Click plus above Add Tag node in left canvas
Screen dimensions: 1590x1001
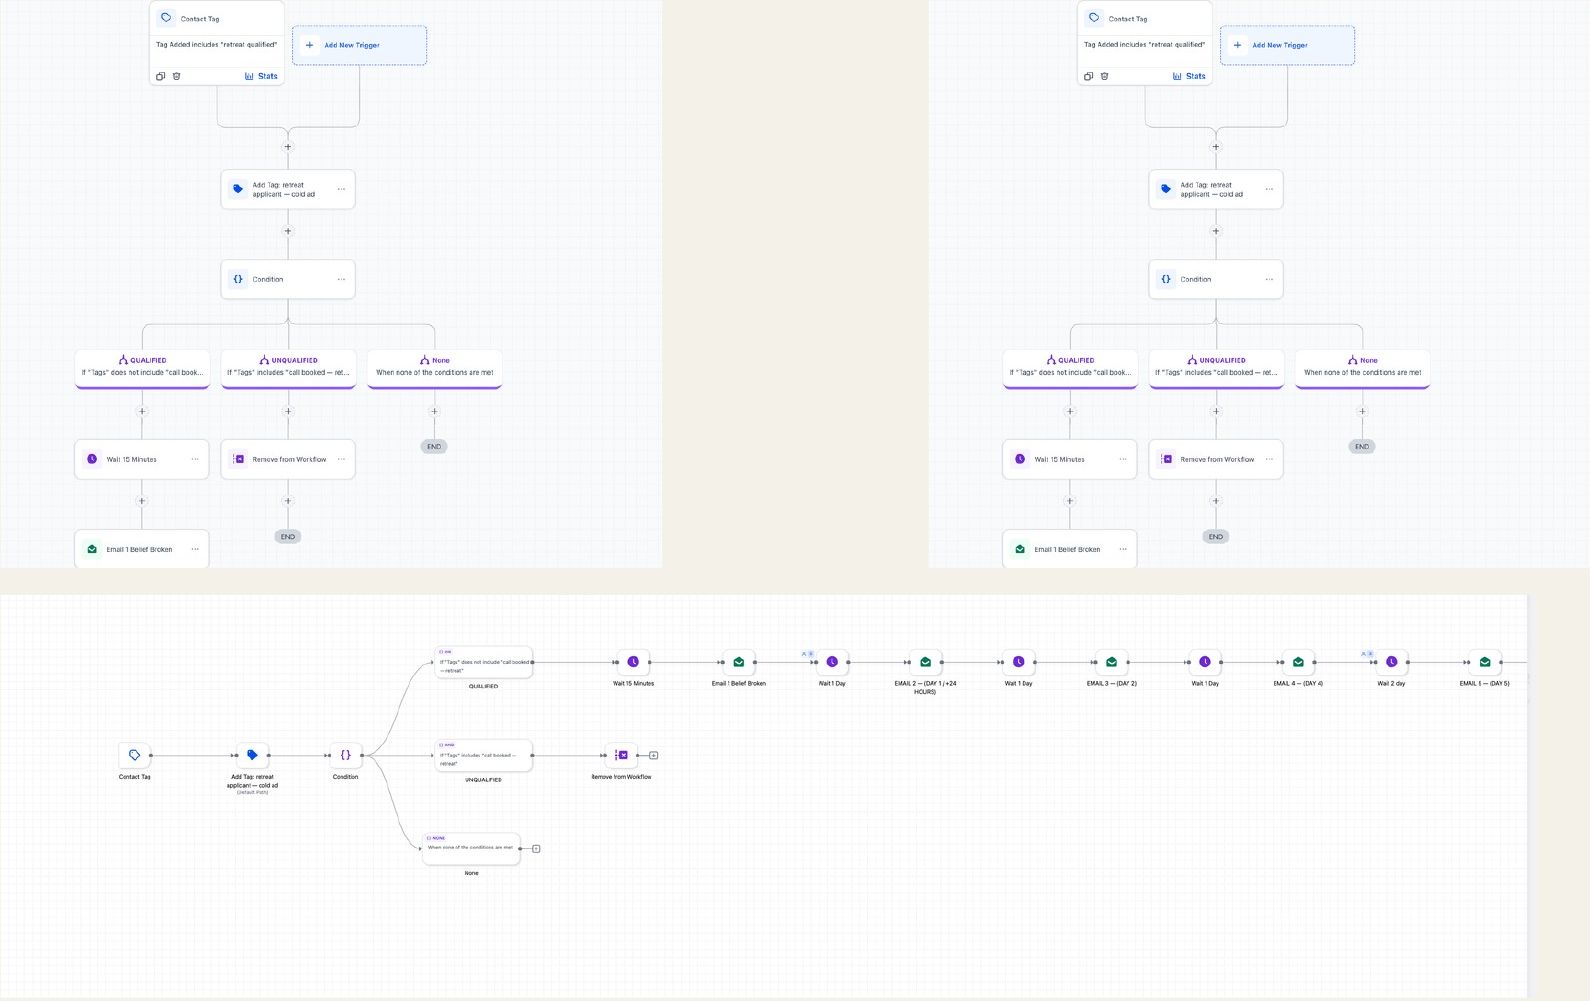click(288, 147)
